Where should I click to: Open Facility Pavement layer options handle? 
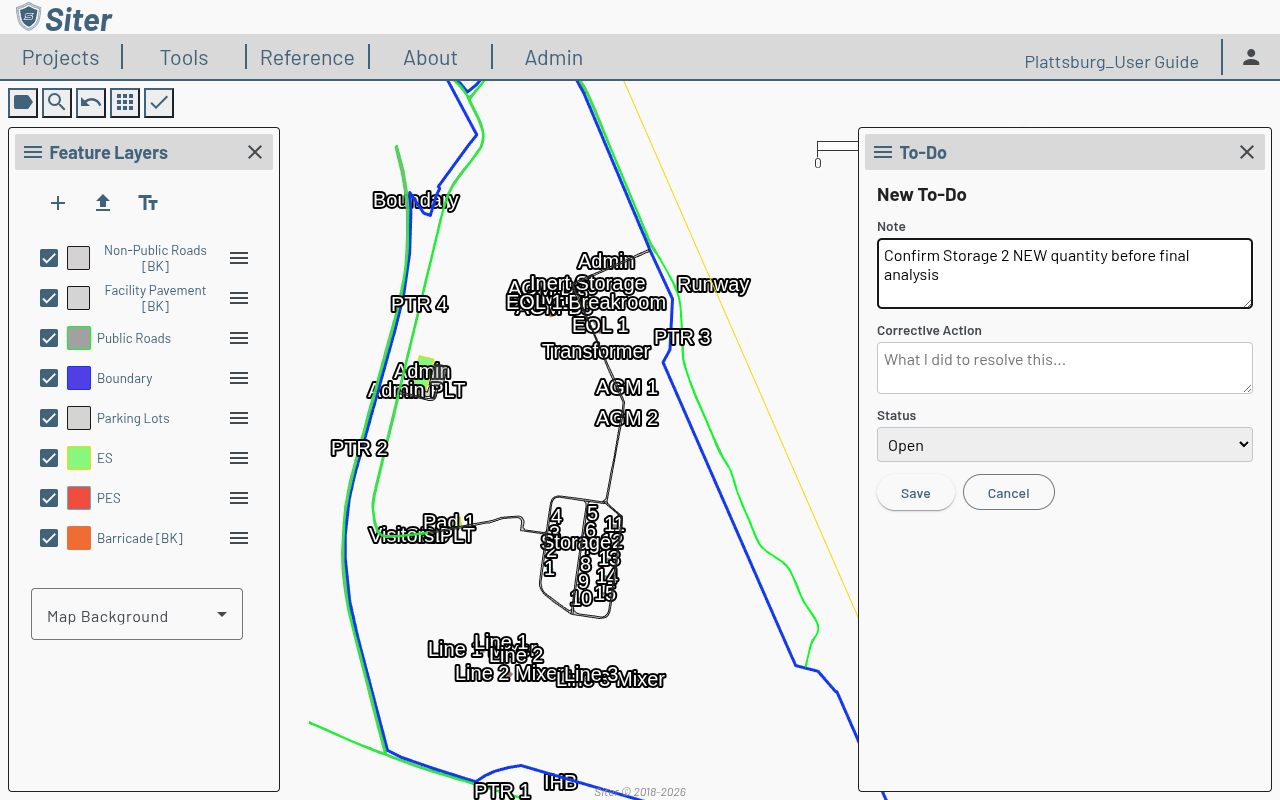pos(239,298)
